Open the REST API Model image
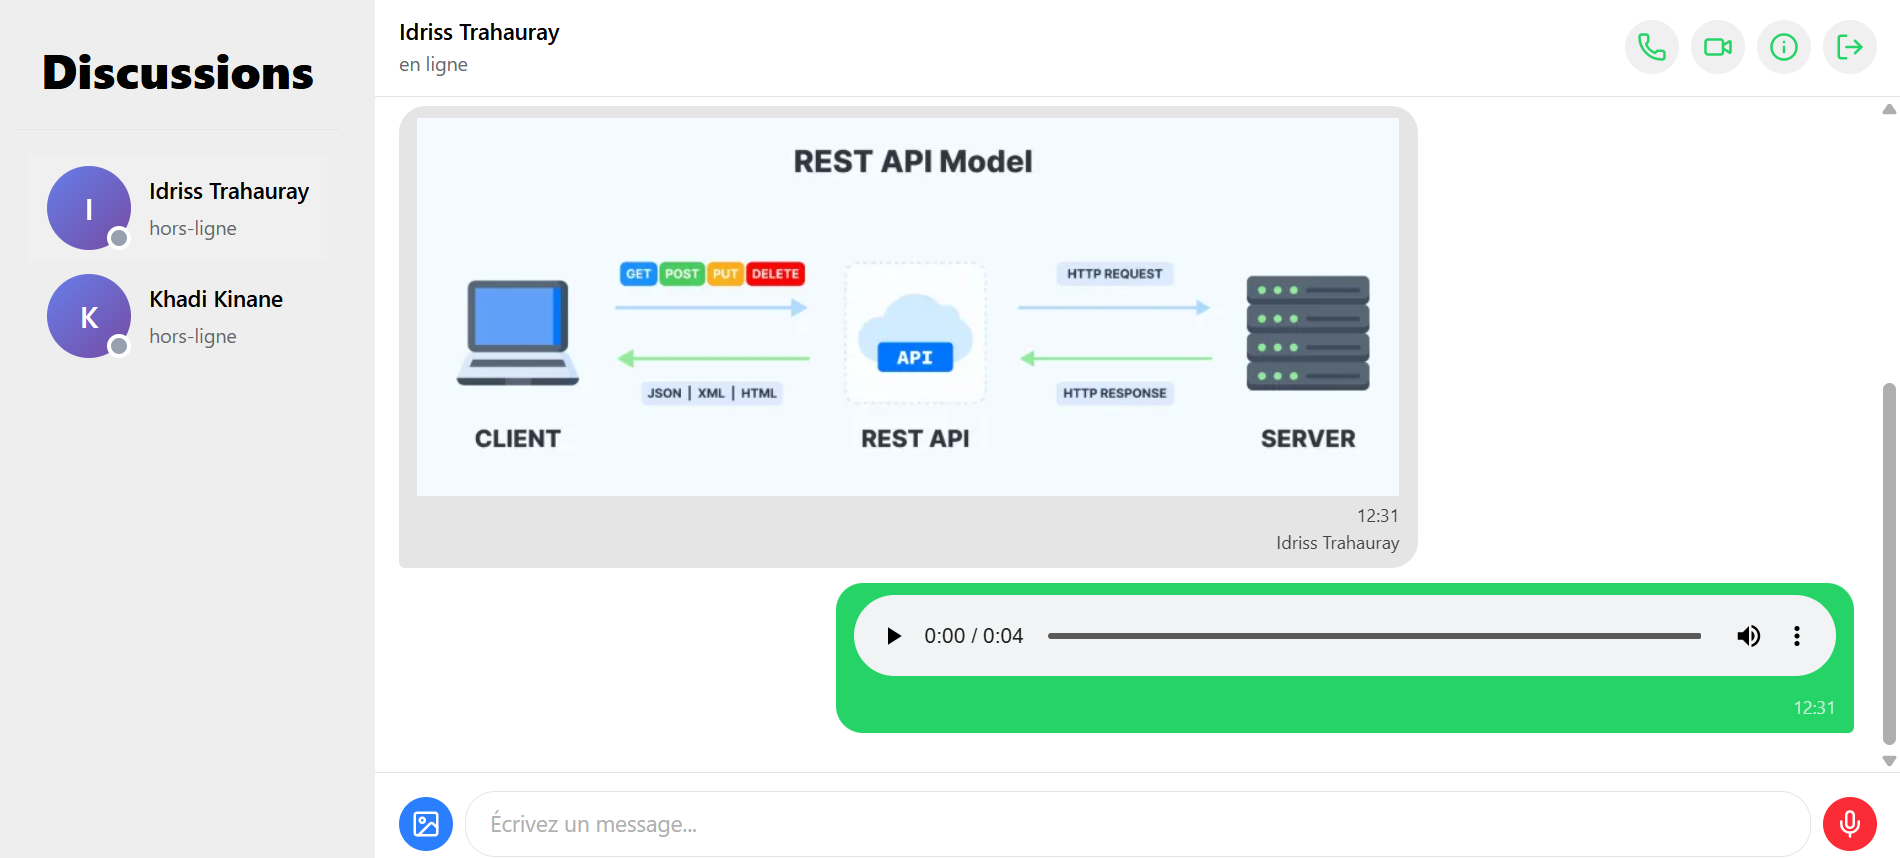This screenshot has height=858, width=1900. (907, 307)
